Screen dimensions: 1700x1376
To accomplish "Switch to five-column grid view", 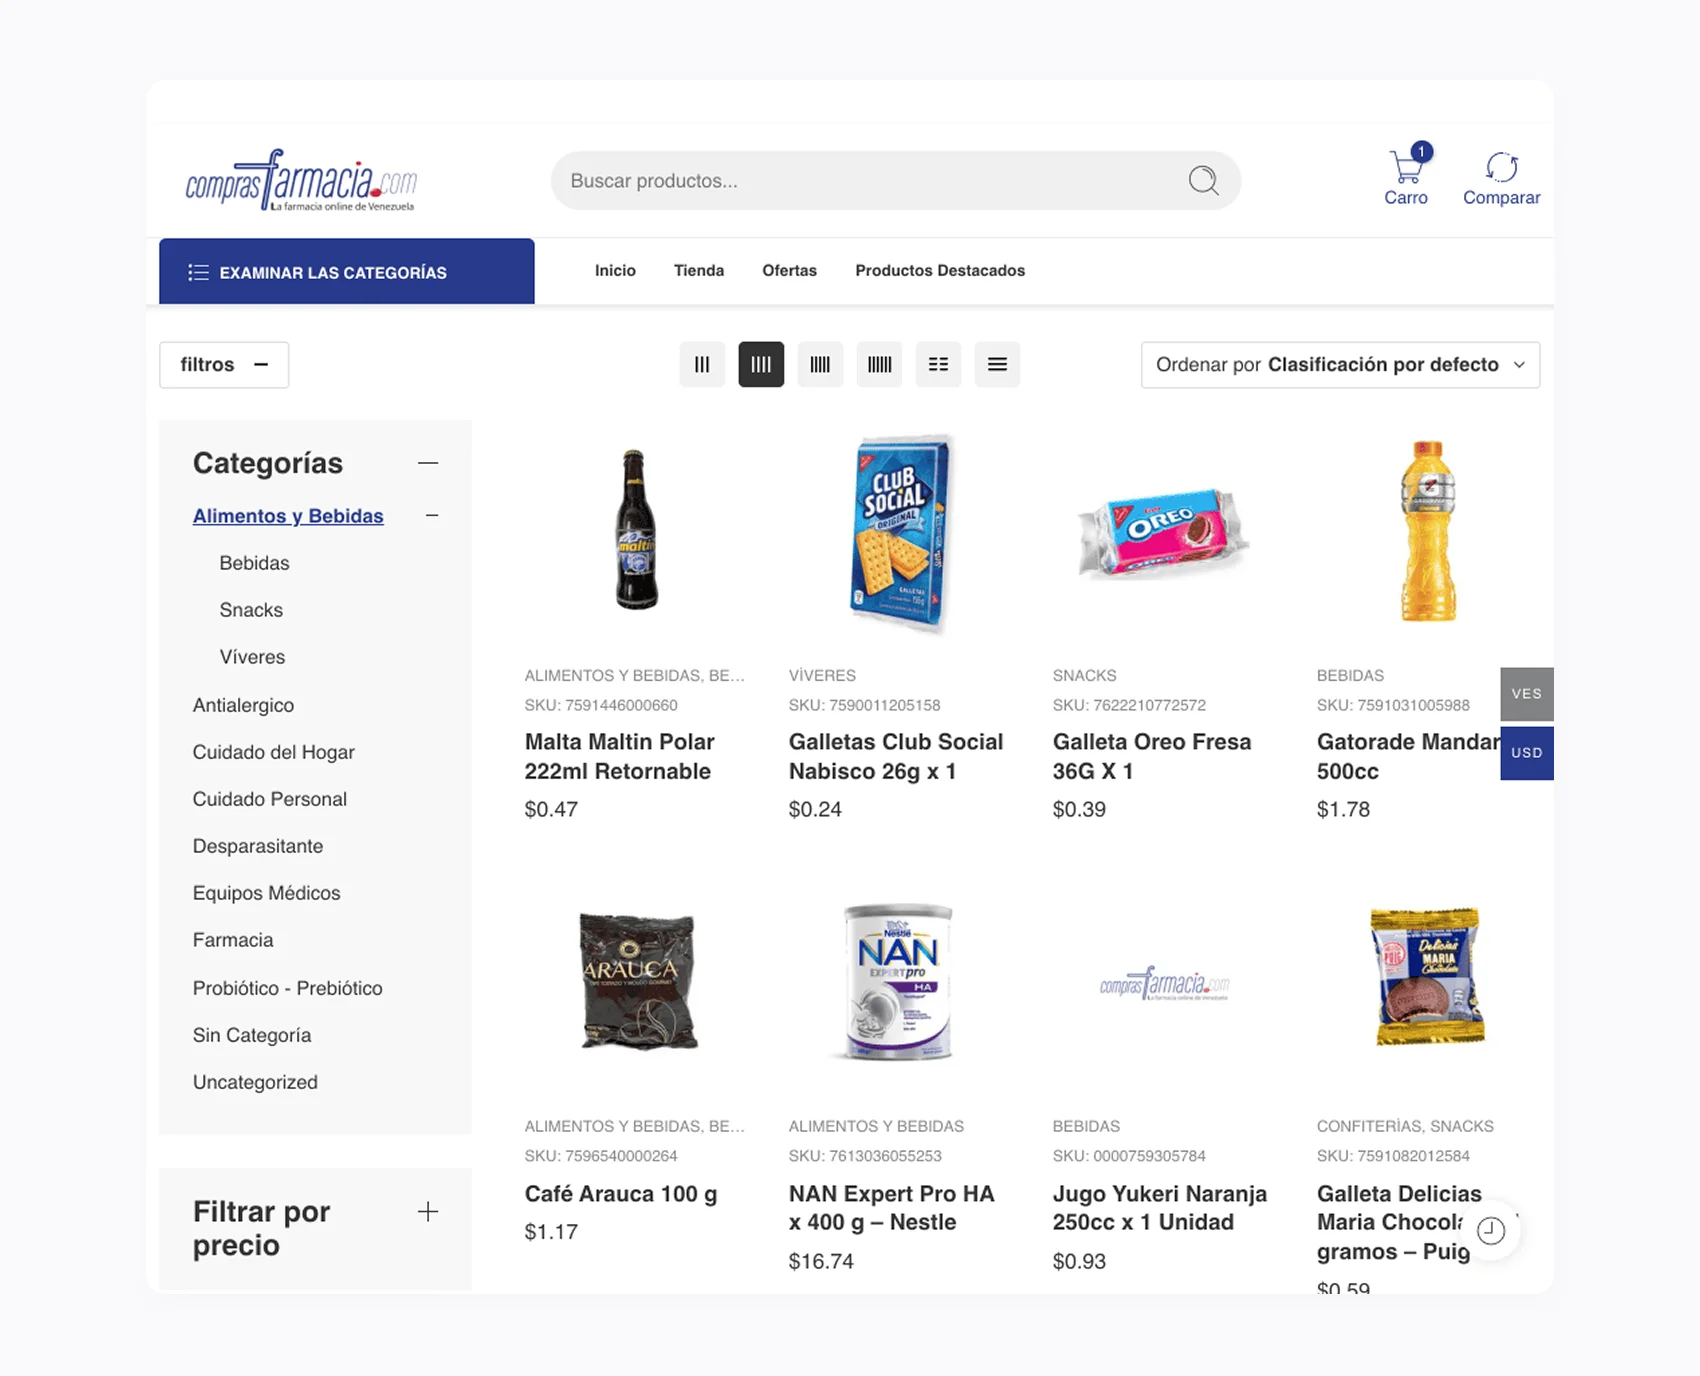I will coord(820,364).
